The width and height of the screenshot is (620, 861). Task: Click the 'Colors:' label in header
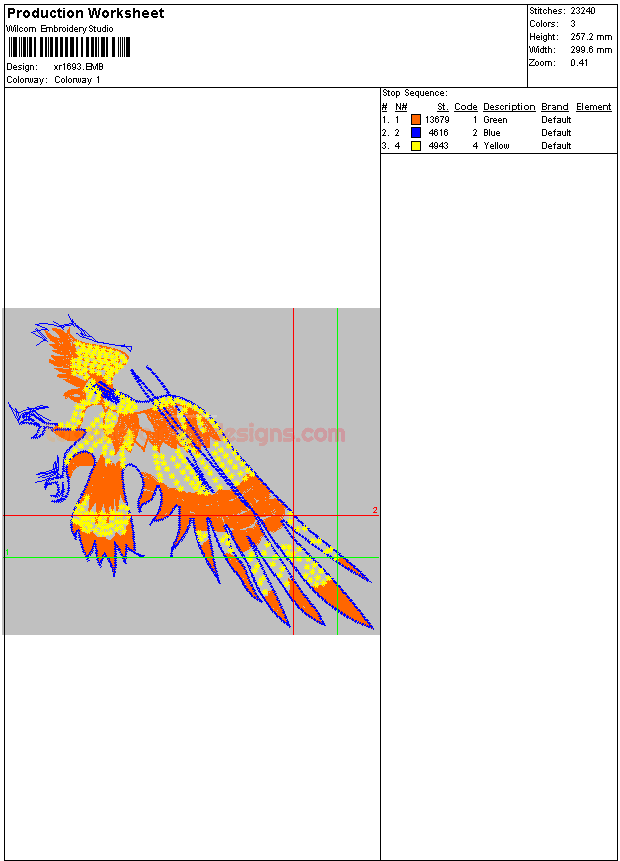(x=544, y=24)
